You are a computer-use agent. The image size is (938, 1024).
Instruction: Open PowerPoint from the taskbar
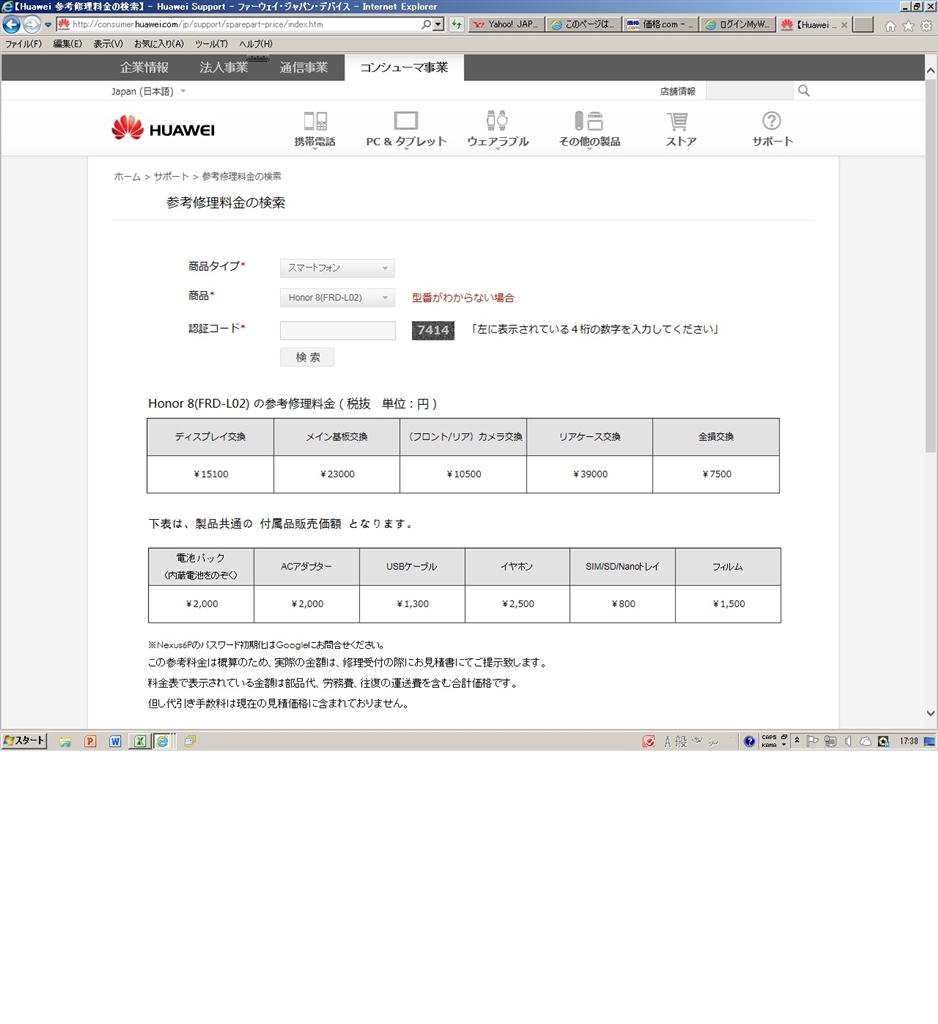pos(90,741)
